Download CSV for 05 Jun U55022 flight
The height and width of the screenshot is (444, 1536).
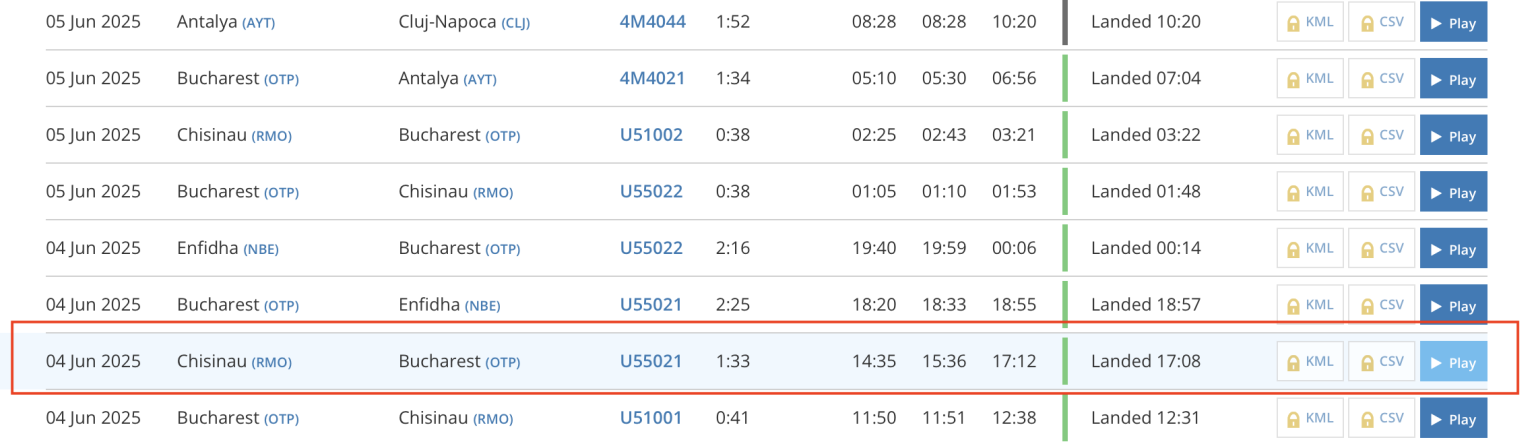tap(1381, 192)
